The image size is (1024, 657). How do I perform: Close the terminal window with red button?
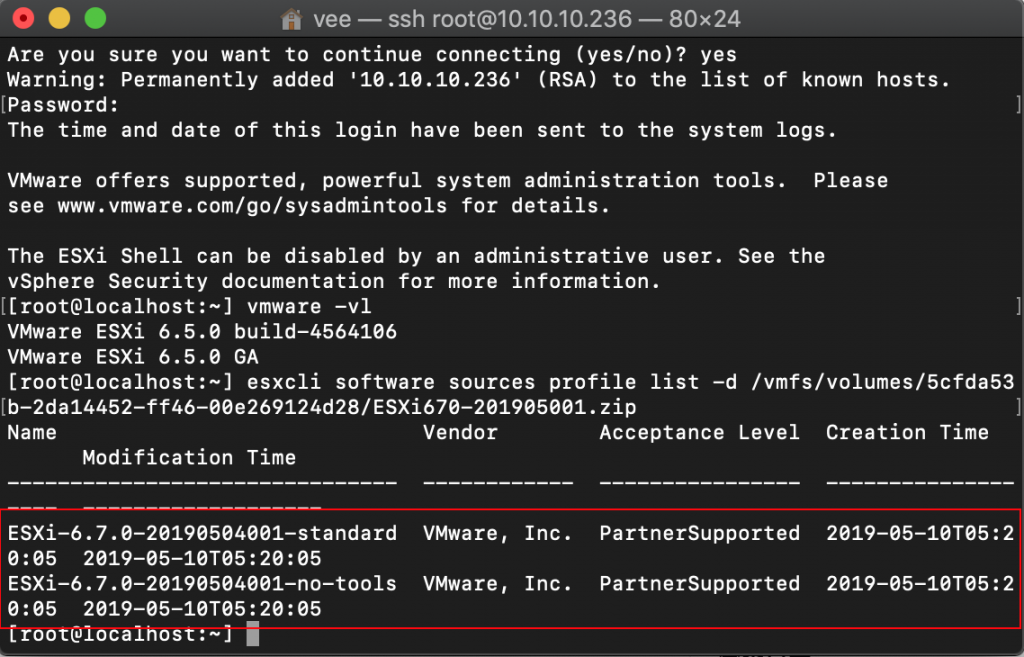(x=24, y=19)
